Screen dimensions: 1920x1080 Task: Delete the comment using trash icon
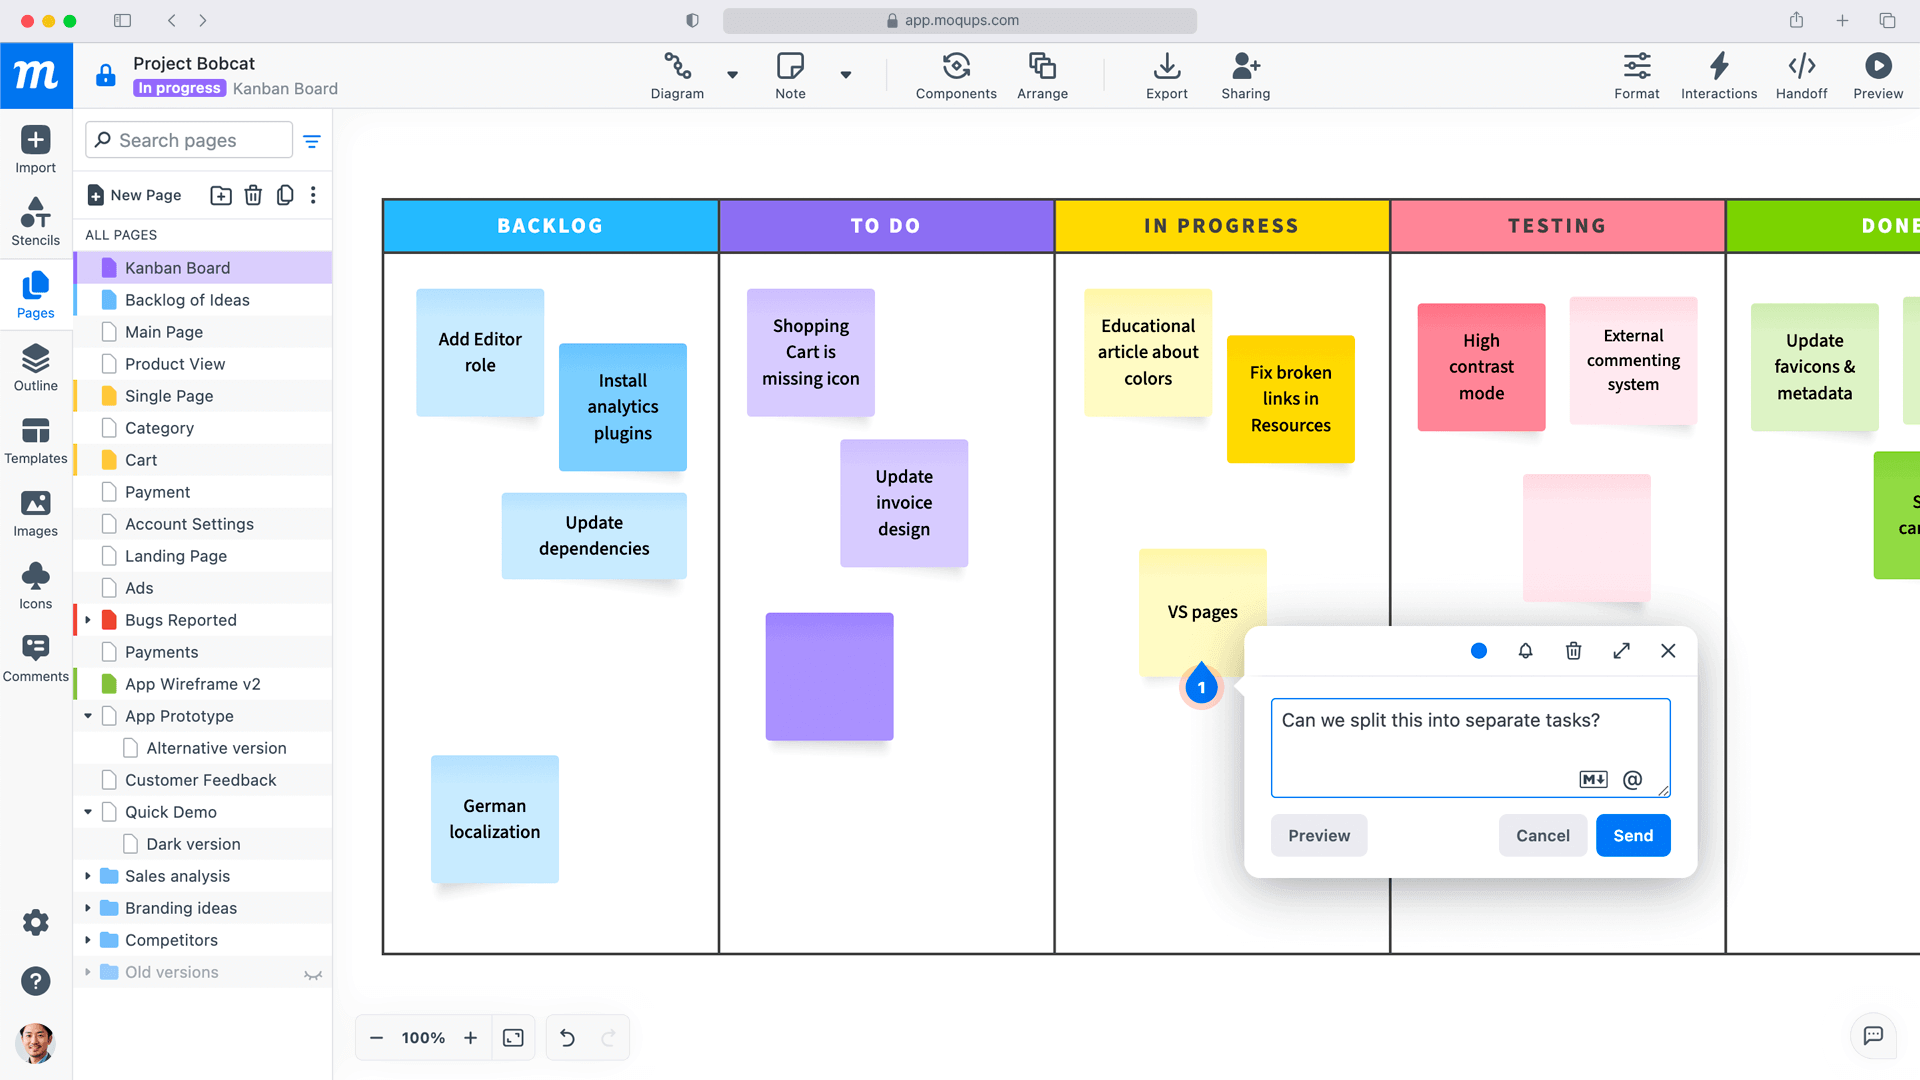pyautogui.click(x=1573, y=651)
